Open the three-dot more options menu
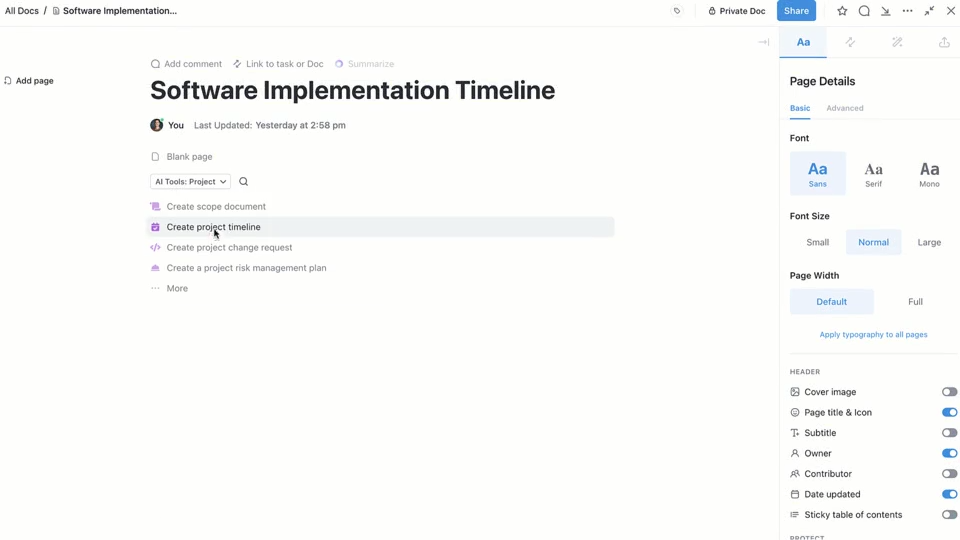 coord(907,11)
